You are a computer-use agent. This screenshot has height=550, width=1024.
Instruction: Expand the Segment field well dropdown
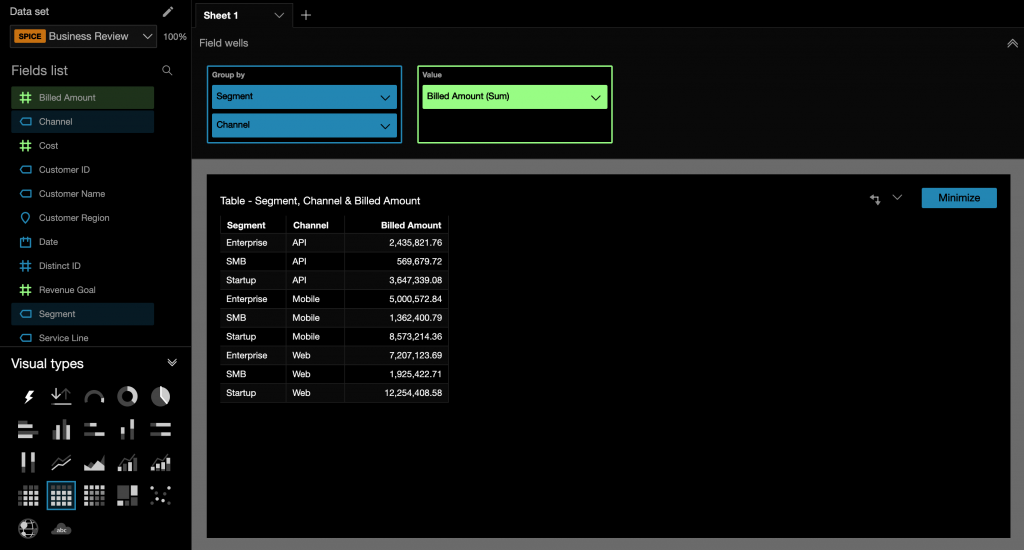pyautogui.click(x=385, y=97)
